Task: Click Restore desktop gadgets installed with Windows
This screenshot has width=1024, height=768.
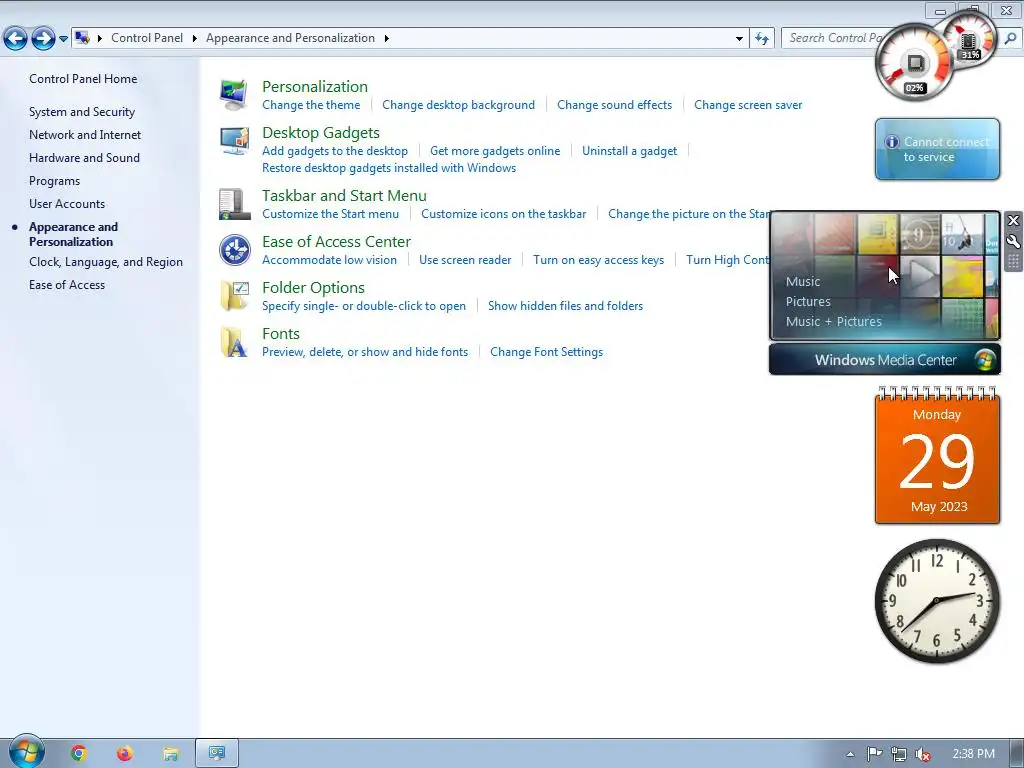Action: pos(389,168)
